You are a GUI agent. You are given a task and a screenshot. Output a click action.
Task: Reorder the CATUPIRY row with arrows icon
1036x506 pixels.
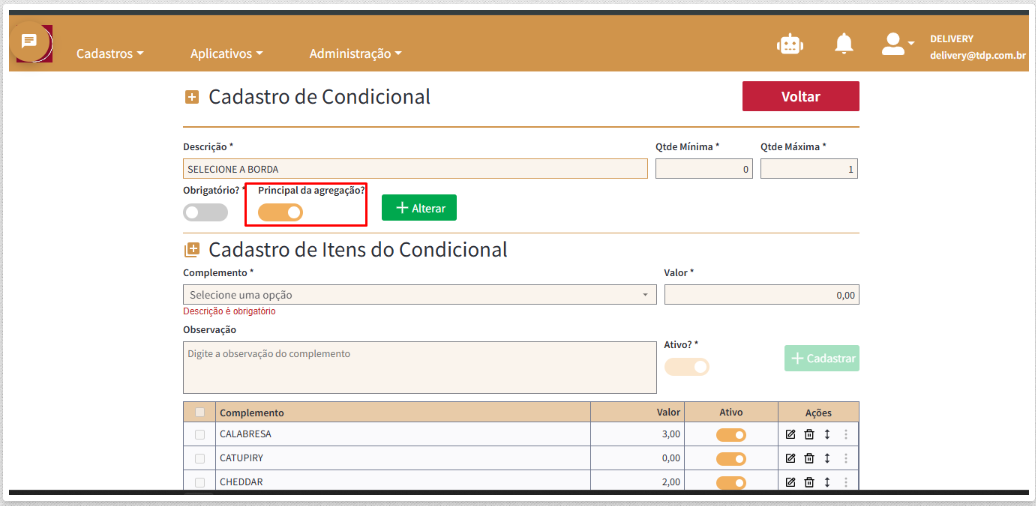point(827,458)
